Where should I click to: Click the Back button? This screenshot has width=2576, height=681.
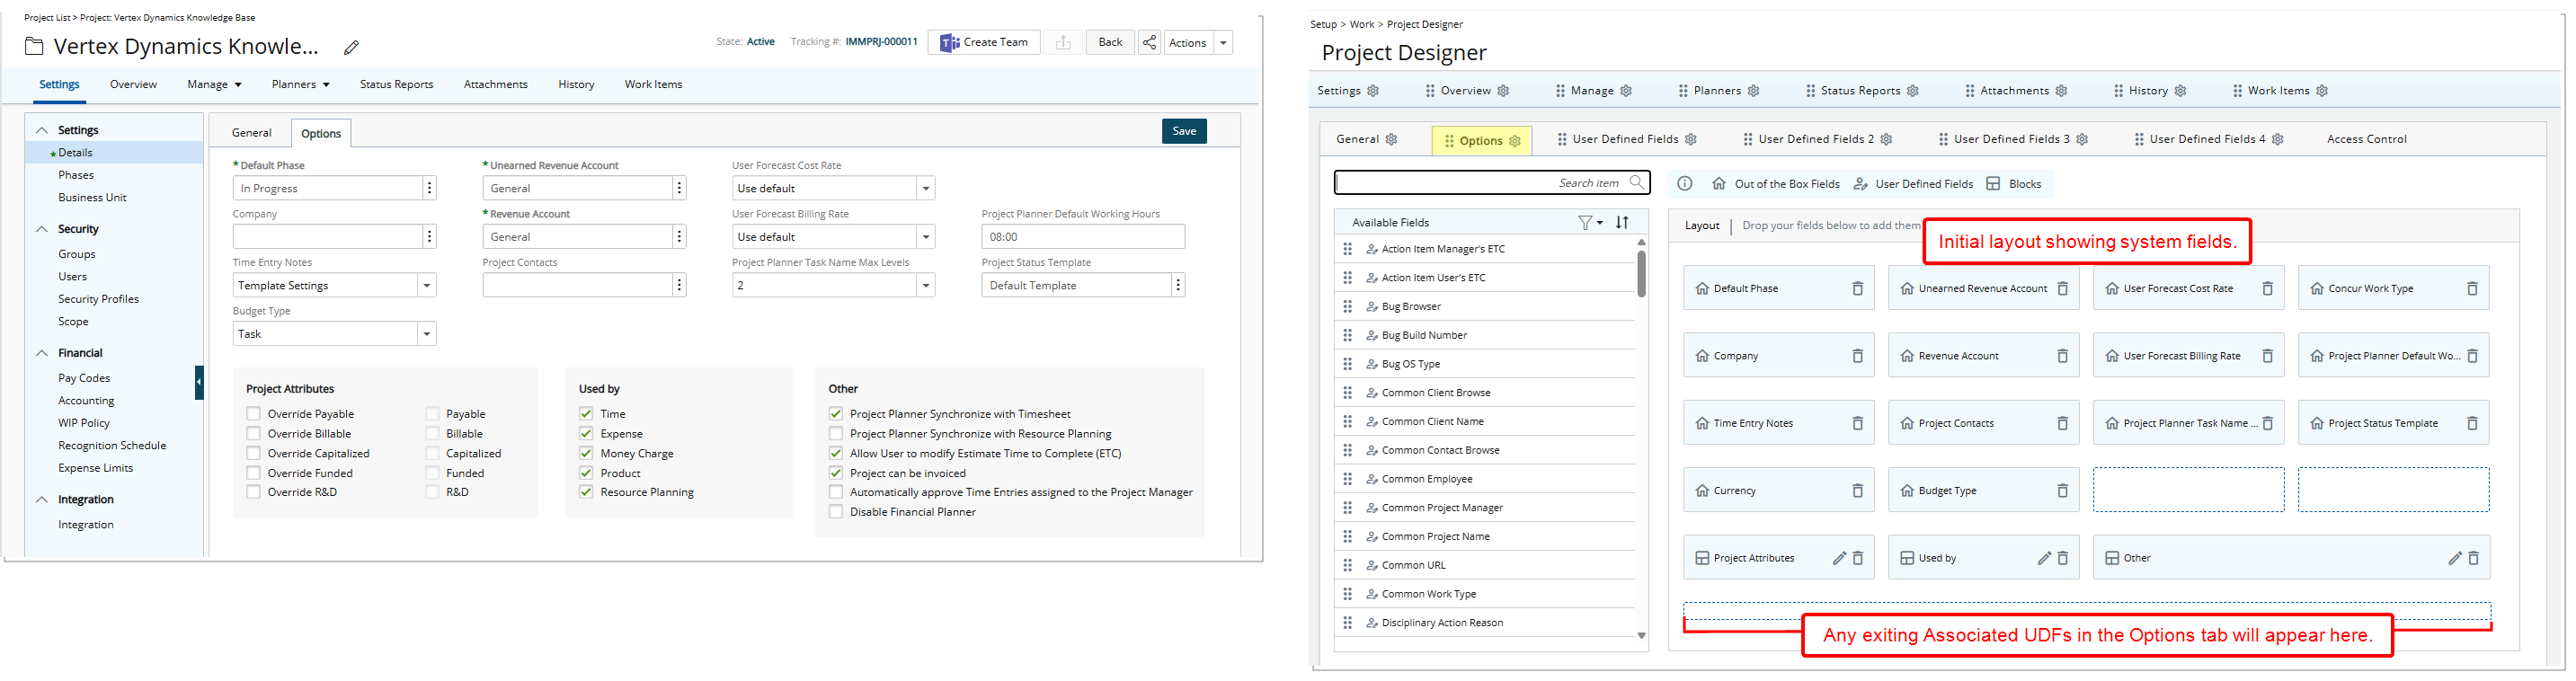(x=1110, y=42)
